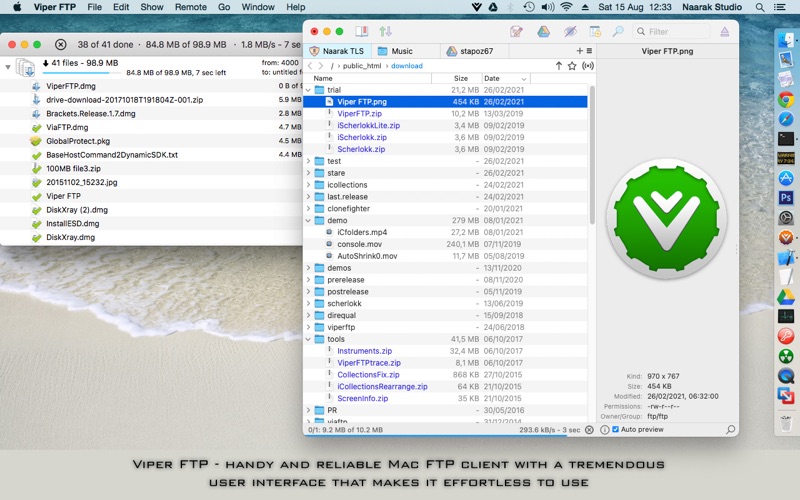This screenshot has width=800, height=500.
Task: Cancel all transfers in queue window
Action: [x=60, y=44]
